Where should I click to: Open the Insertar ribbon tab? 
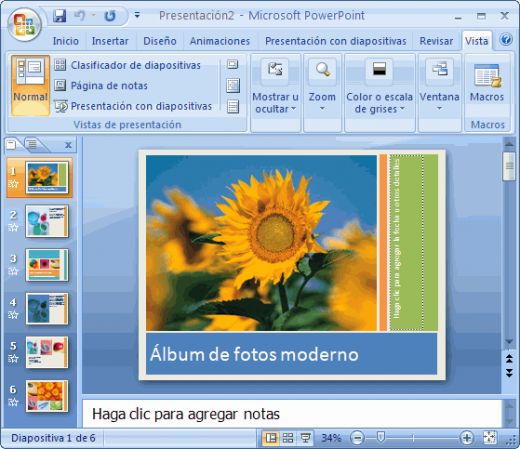point(110,41)
